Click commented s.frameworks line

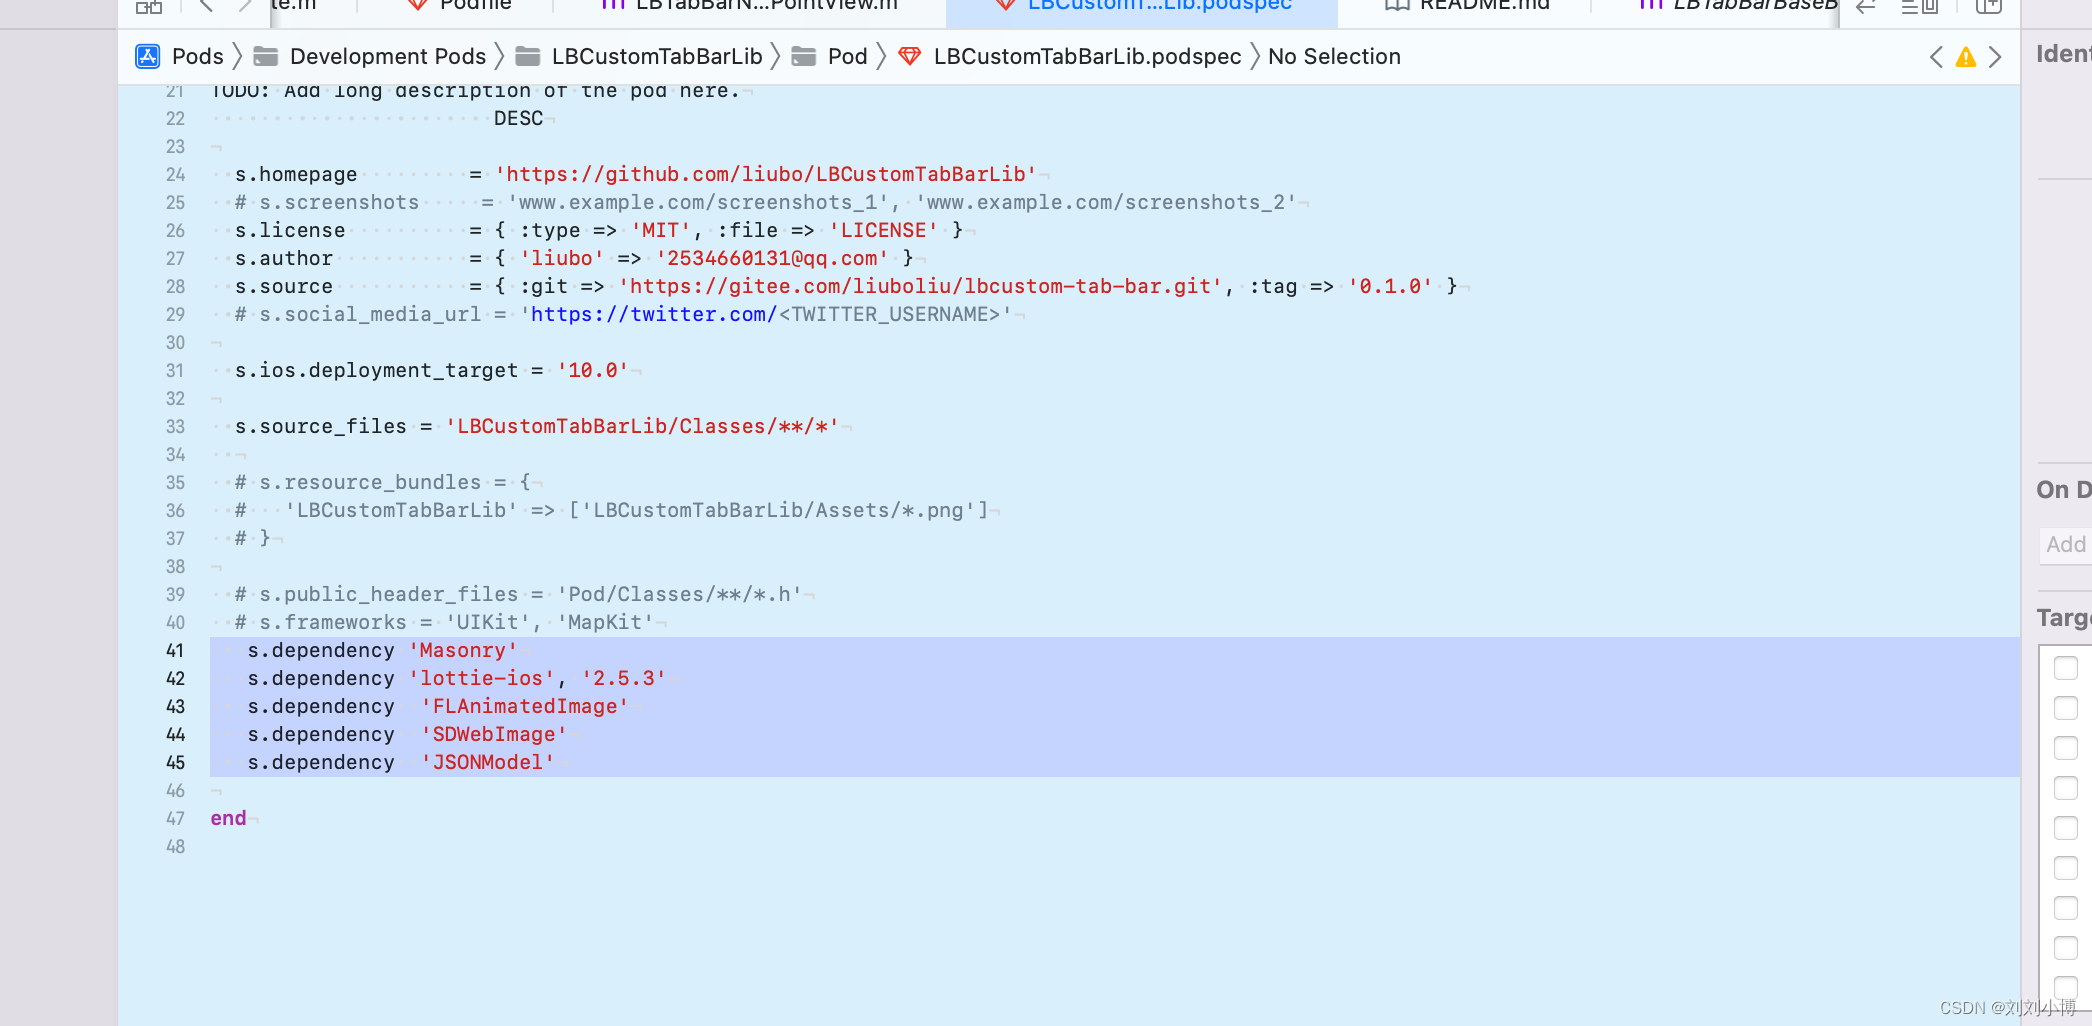(444, 622)
